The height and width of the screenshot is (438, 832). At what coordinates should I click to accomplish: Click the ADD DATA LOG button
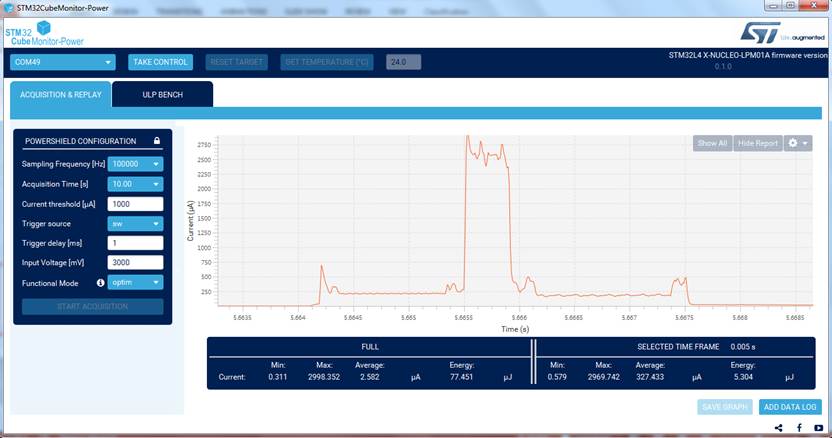pyautogui.click(x=790, y=407)
